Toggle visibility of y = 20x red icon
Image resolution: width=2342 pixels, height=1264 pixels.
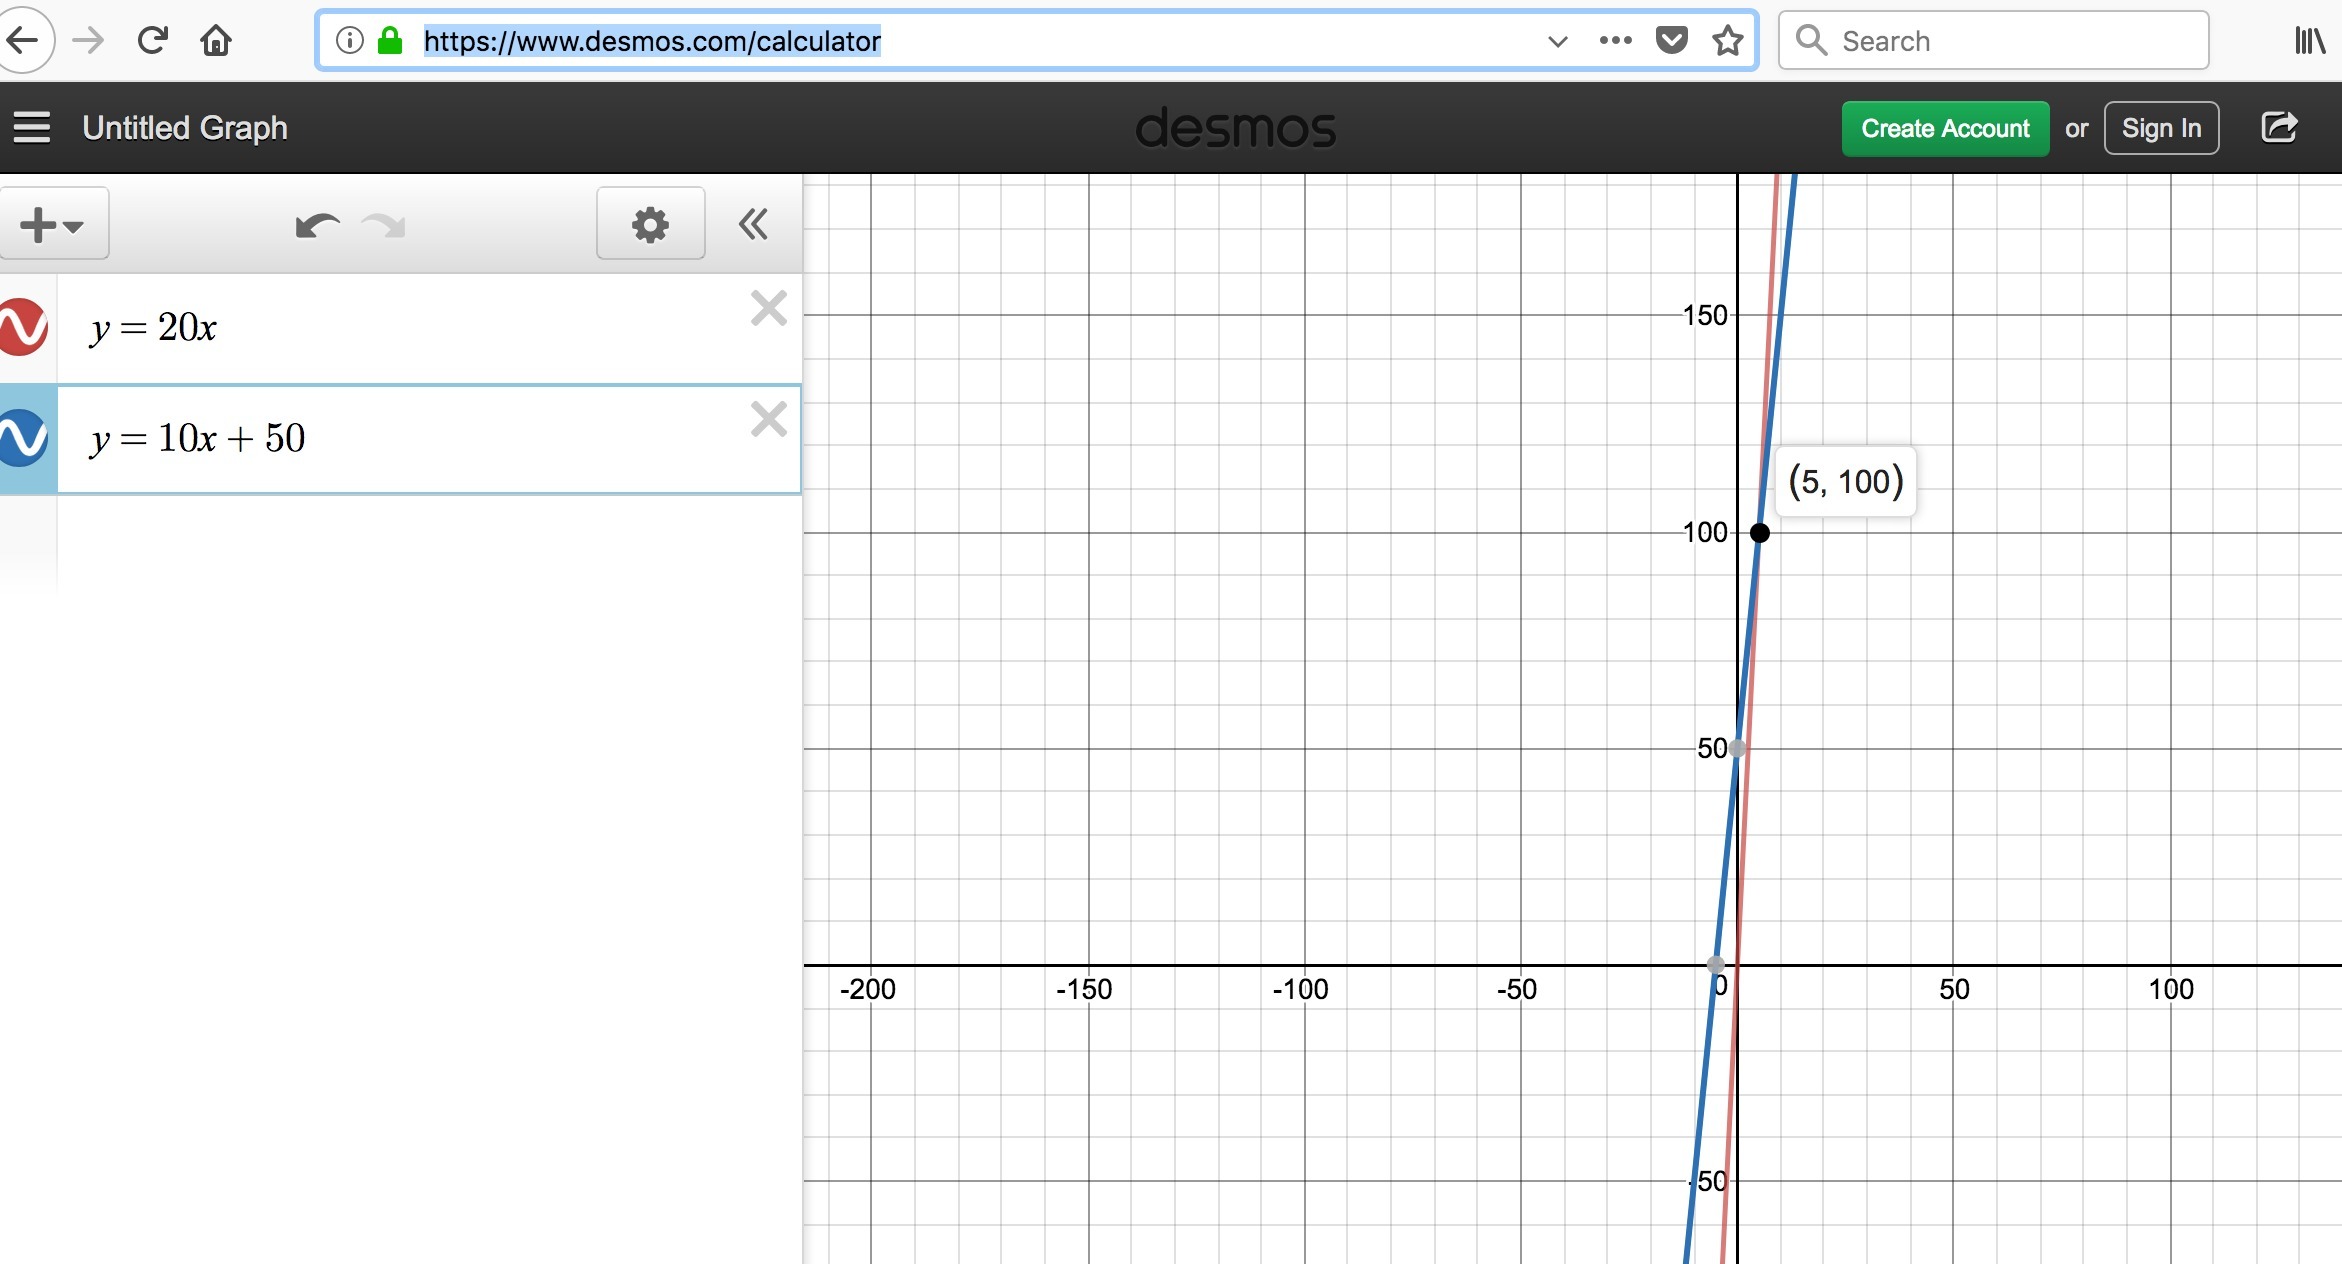coord(24,327)
